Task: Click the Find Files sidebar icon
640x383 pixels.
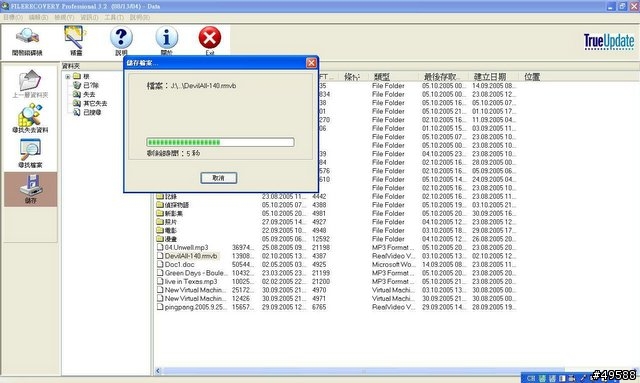Action: [30, 154]
